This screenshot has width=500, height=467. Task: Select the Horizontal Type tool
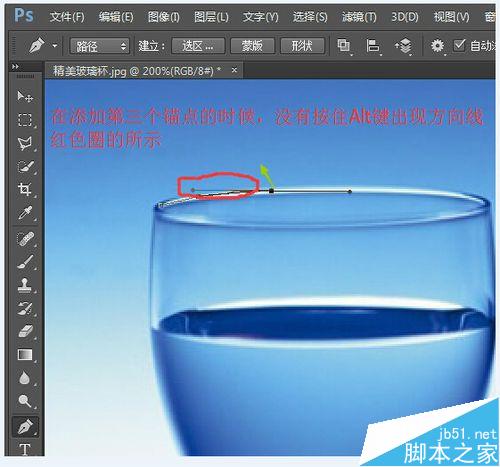(x=25, y=449)
